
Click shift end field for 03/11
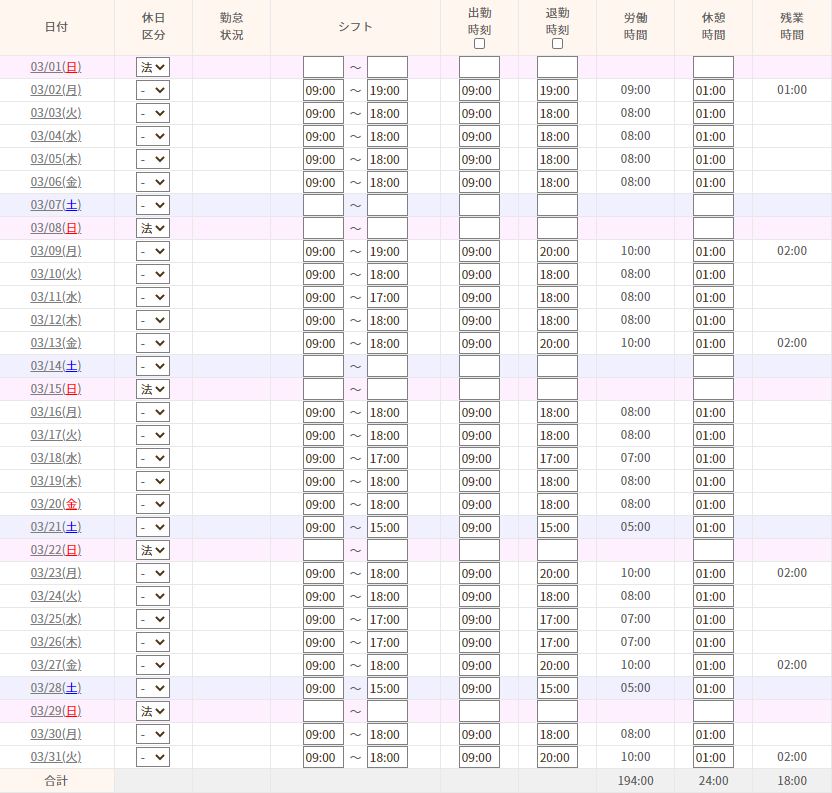pos(387,298)
